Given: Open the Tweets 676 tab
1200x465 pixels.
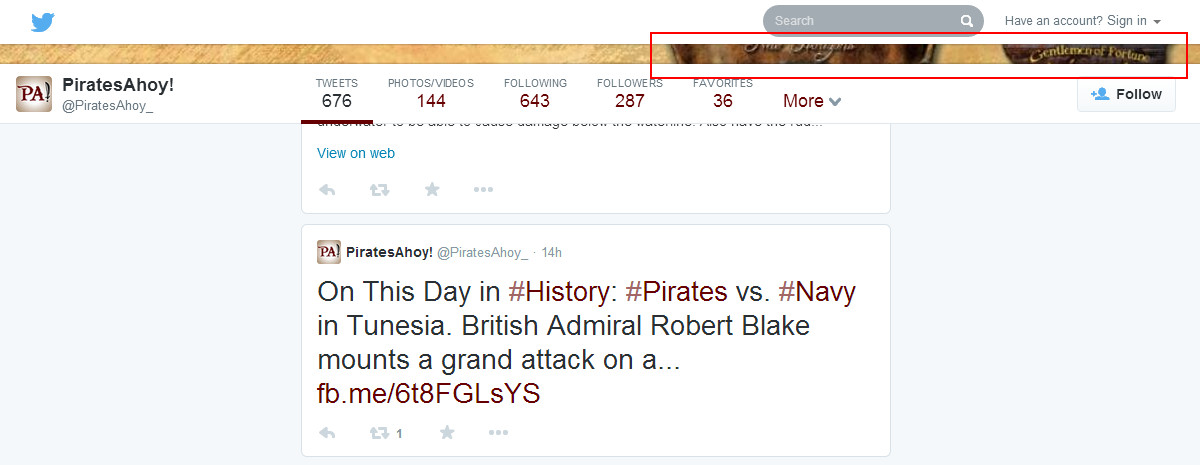Looking at the screenshot, I should pyautogui.click(x=337, y=93).
